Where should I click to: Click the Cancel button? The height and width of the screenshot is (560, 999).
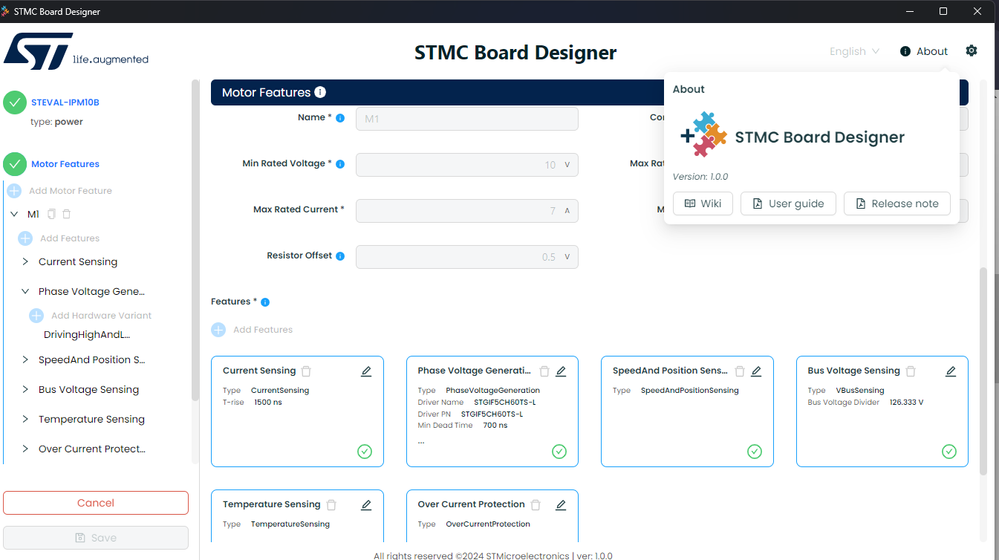(x=96, y=503)
